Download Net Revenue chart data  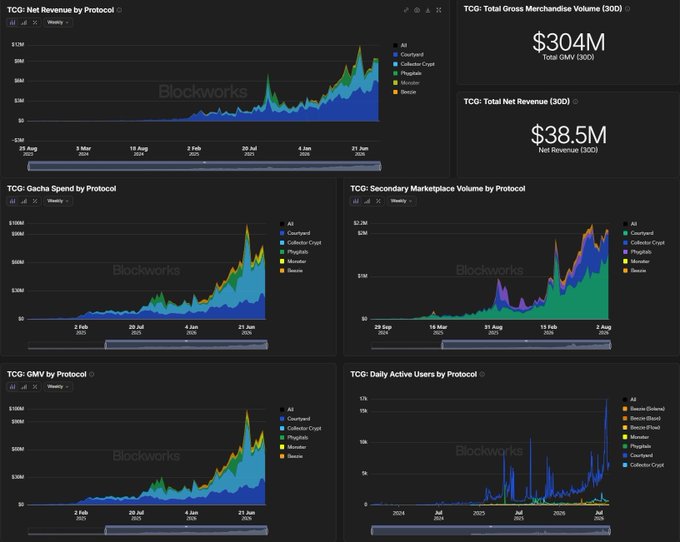pyautogui.click(x=428, y=10)
